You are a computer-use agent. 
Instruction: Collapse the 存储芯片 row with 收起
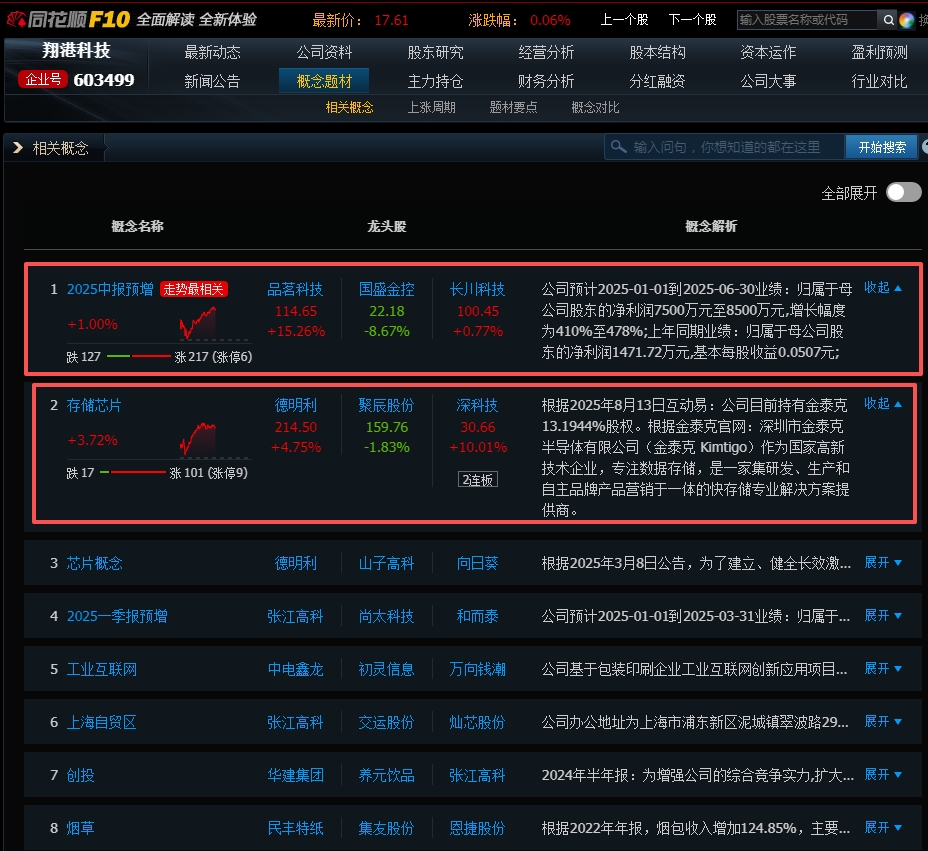pyautogui.click(x=882, y=404)
